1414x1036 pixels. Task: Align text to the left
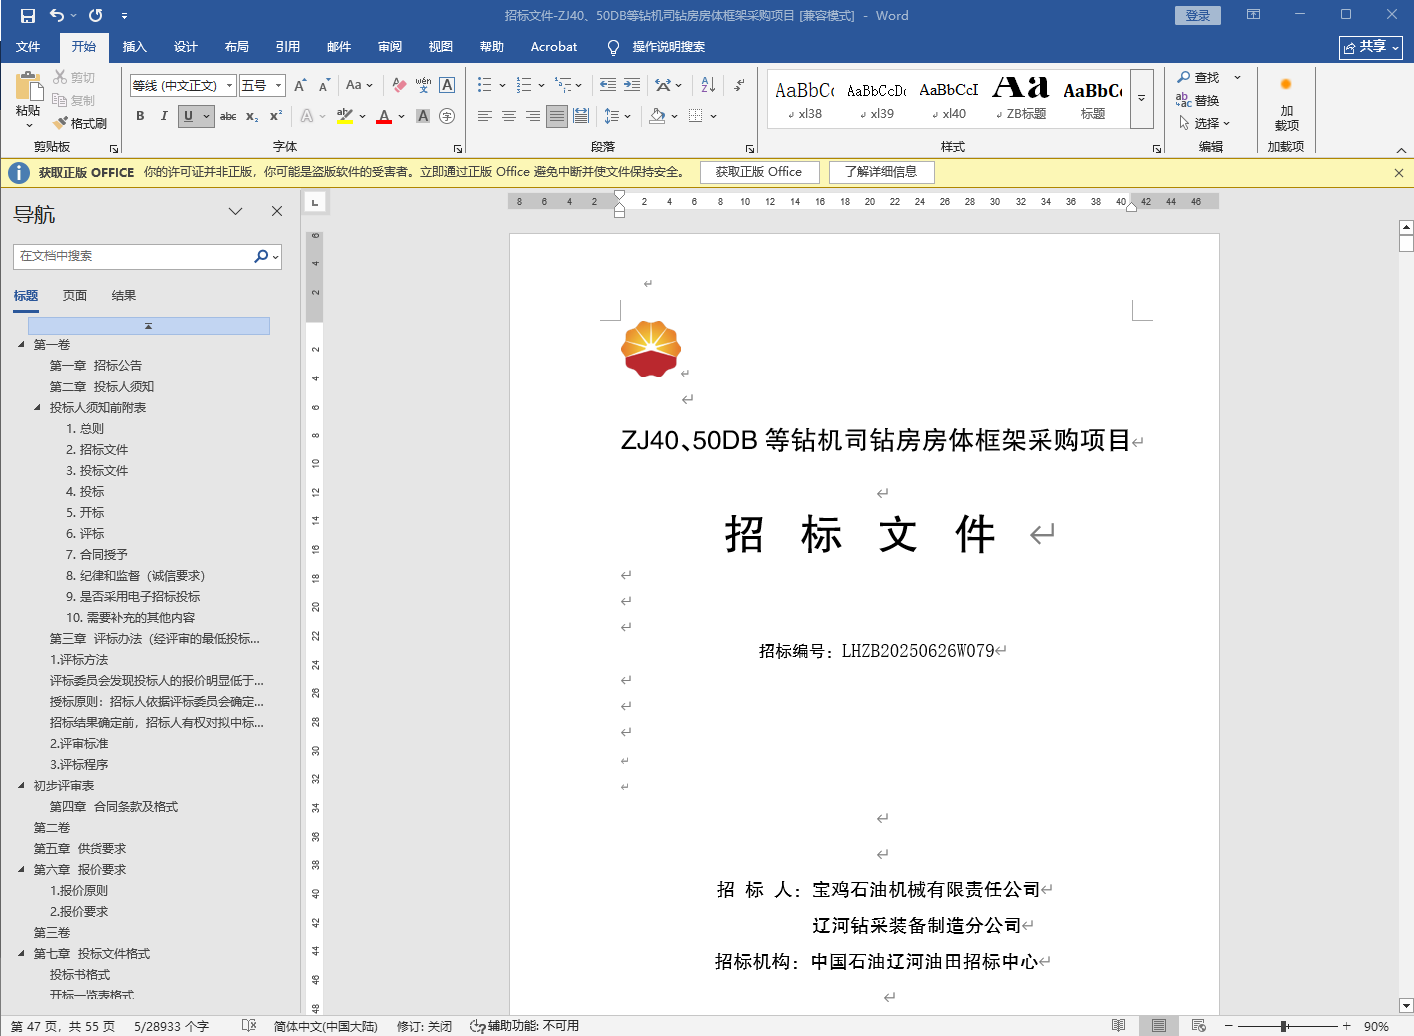click(485, 116)
